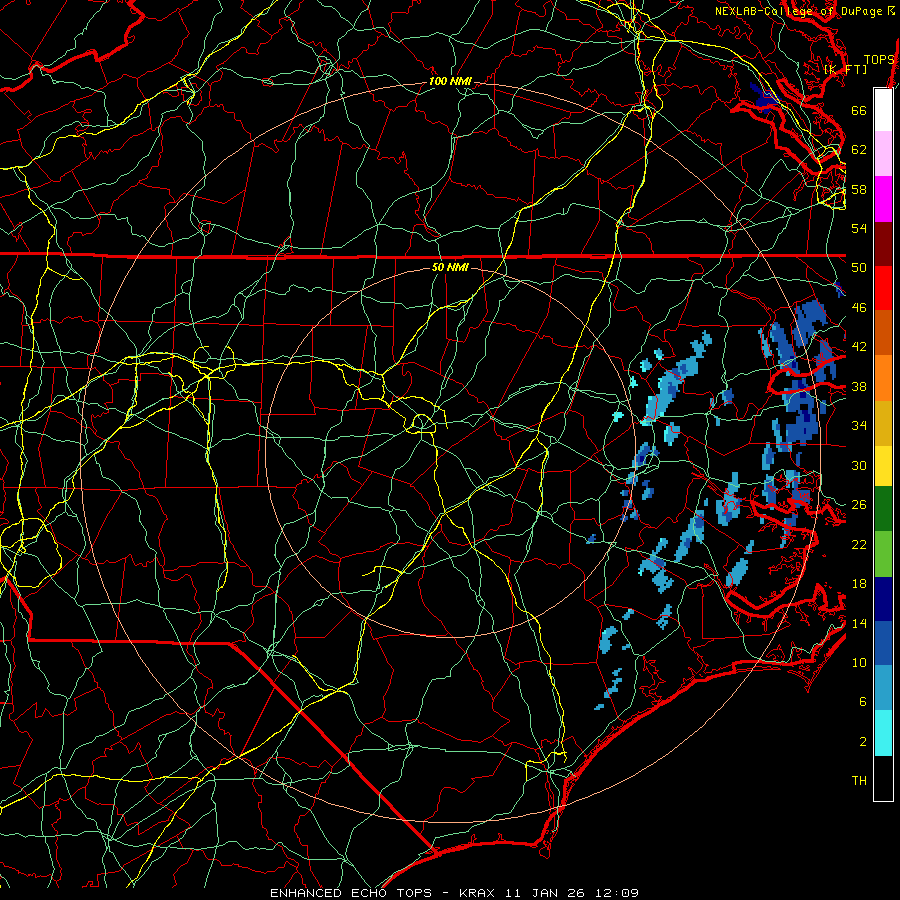Click the '30' legend value
This screenshot has height=900, width=900.
click(859, 465)
